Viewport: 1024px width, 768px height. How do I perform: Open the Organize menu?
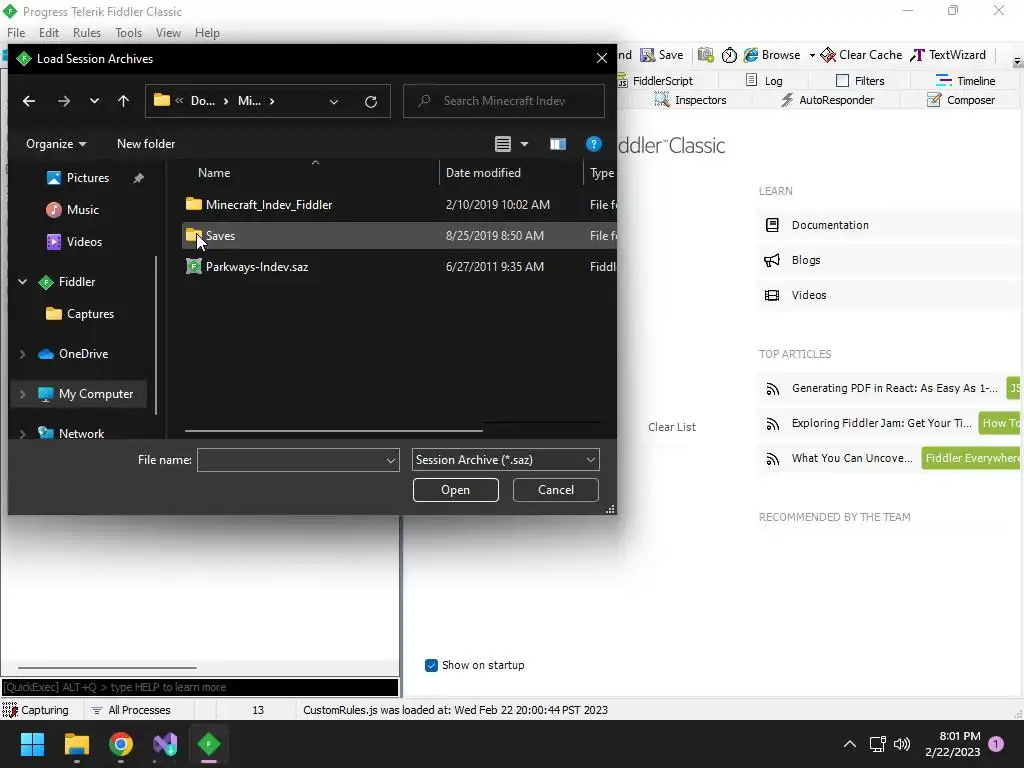[x=56, y=144]
